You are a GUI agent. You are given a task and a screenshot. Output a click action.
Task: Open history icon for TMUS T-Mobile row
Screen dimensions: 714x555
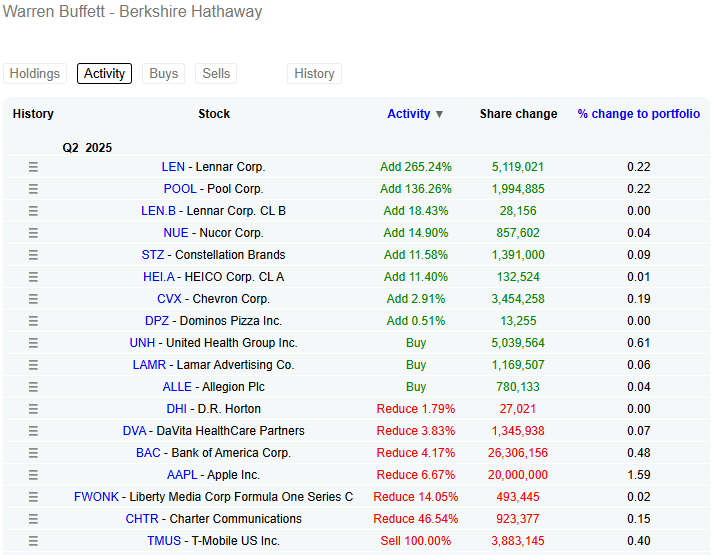[x=33, y=541]
